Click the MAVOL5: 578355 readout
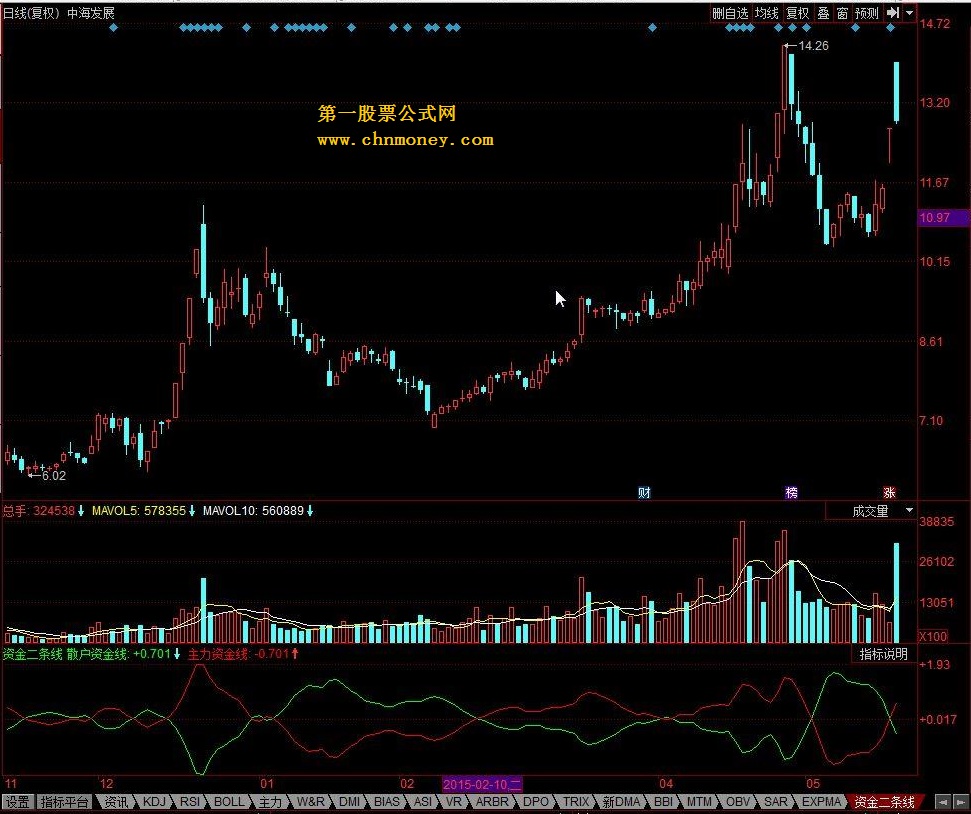Viewport: 971px width, 814px height. (139, 511)
